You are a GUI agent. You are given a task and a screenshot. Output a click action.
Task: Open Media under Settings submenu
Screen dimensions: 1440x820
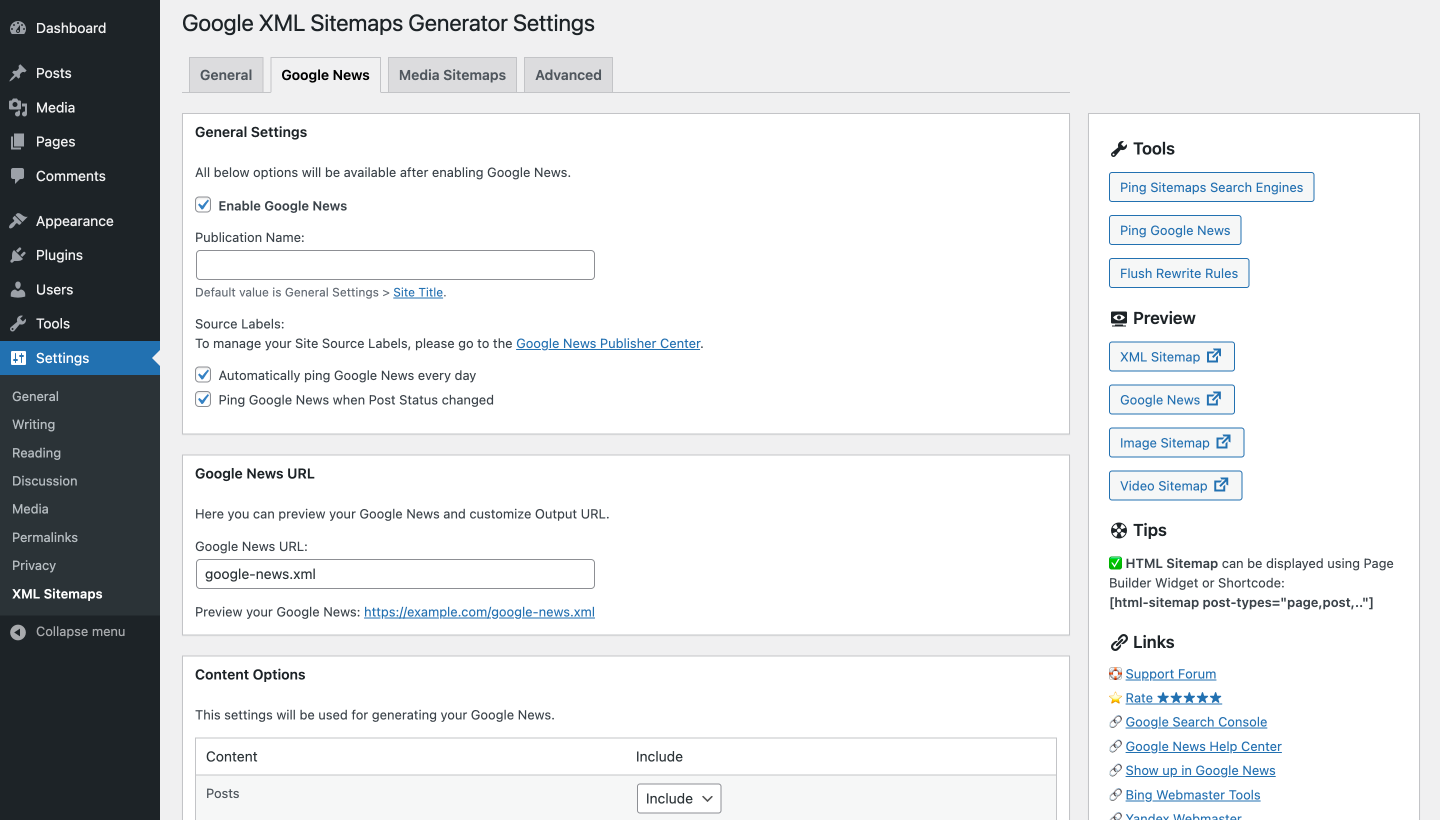pyautogui.click(x=30, y=509)
